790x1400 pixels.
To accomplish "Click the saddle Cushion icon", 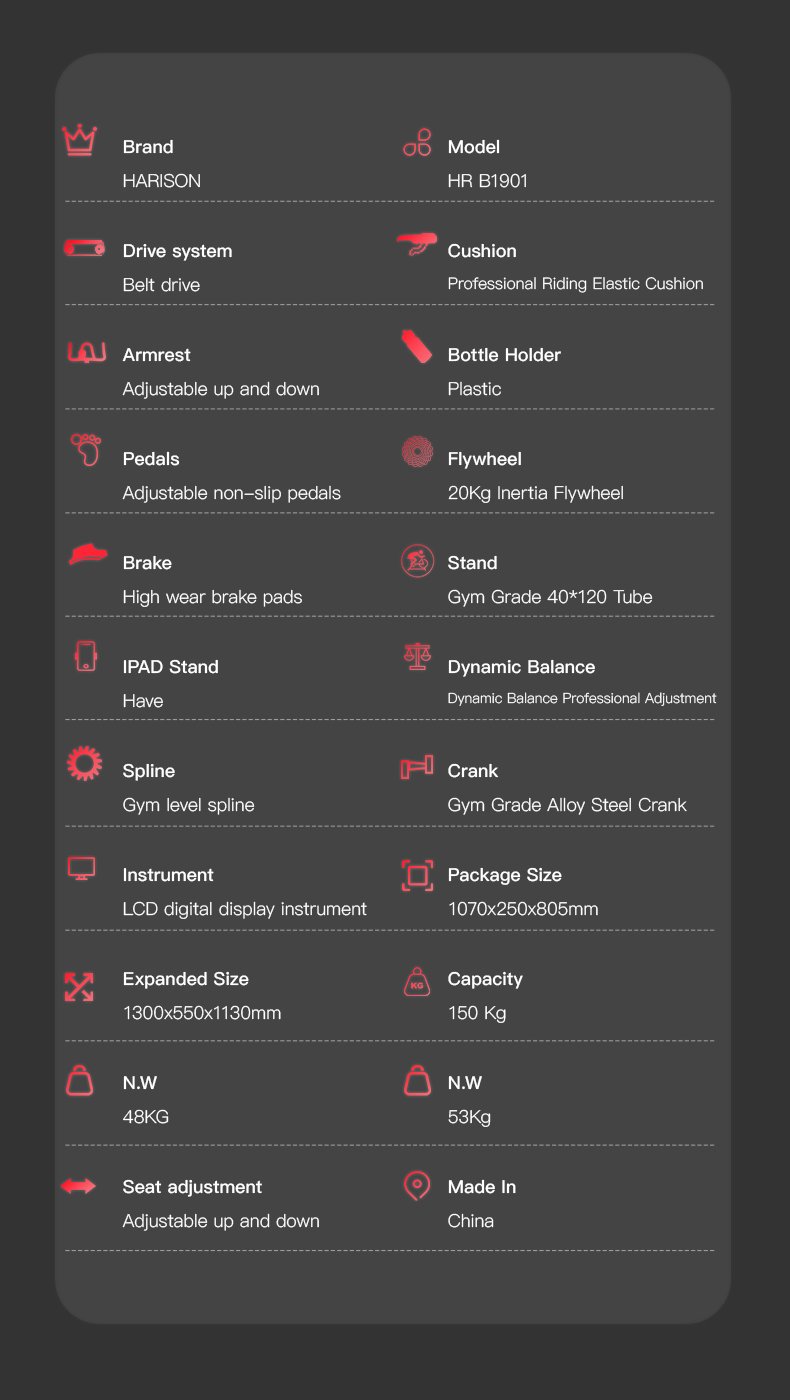I will [x=417, y=243].
